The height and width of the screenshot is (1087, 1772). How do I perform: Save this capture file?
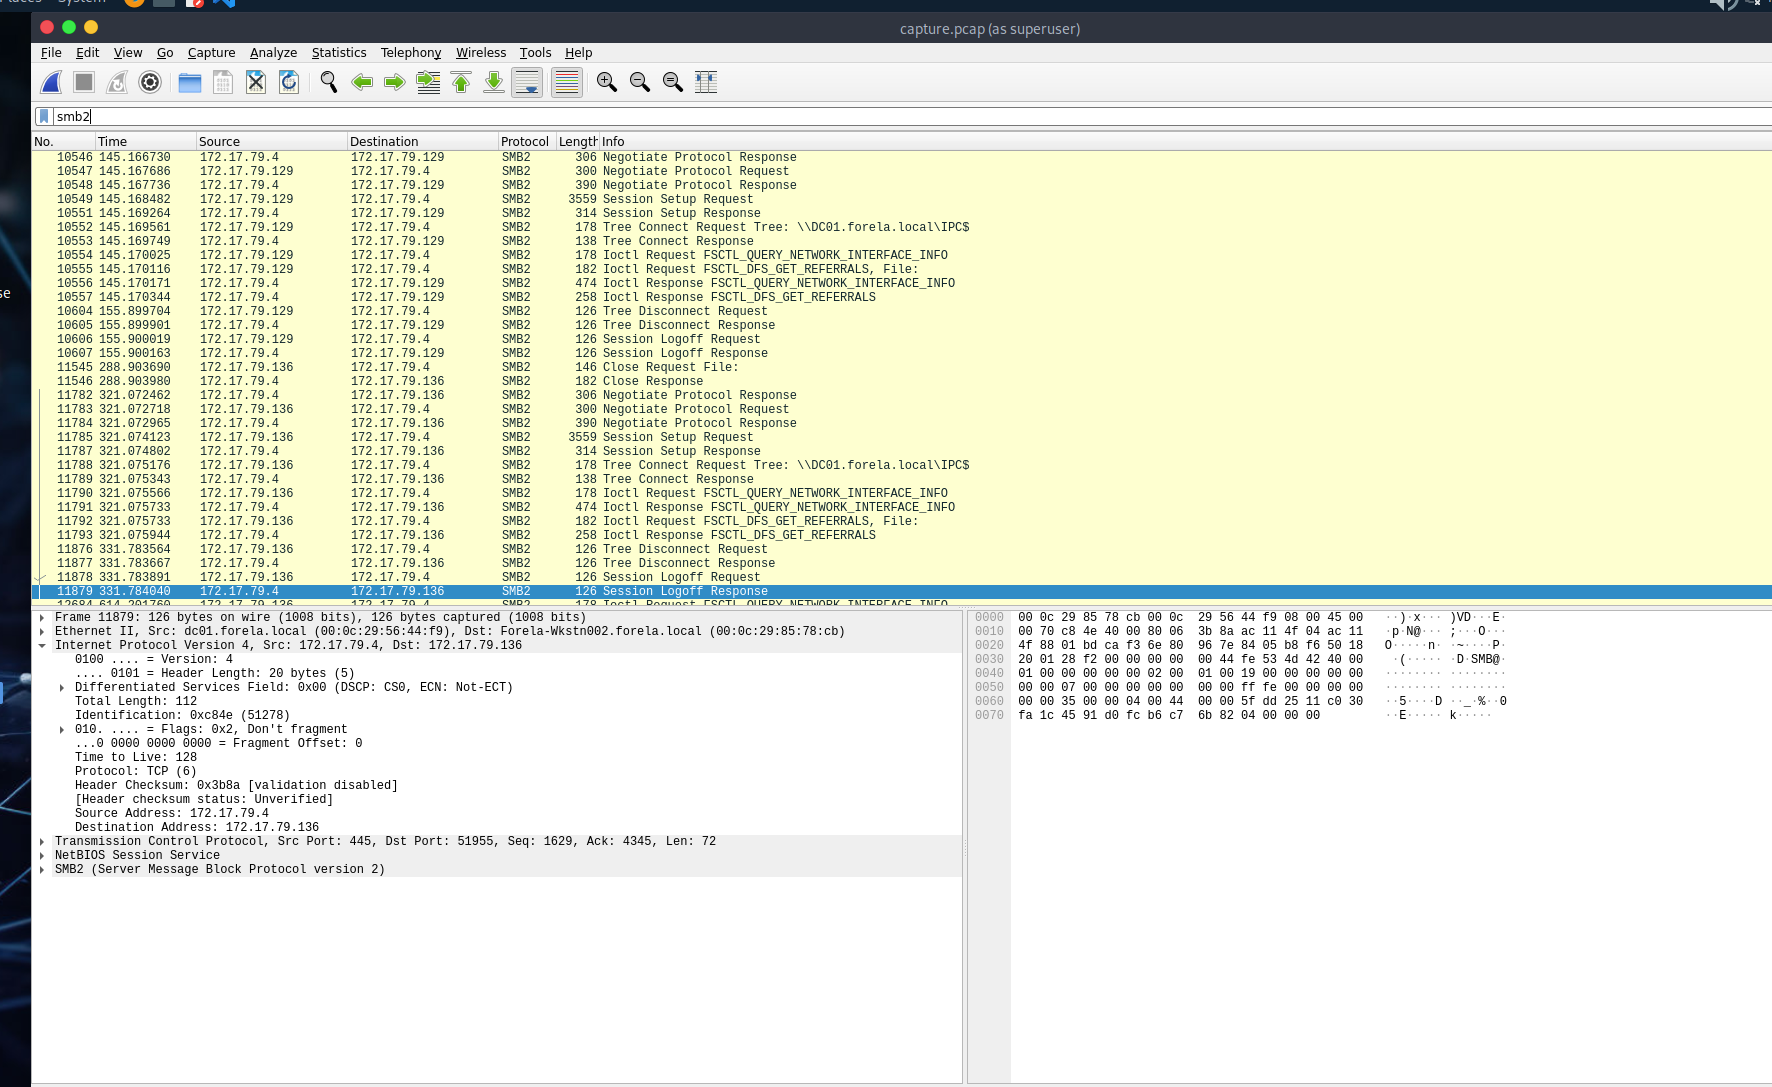coord(223,82)
